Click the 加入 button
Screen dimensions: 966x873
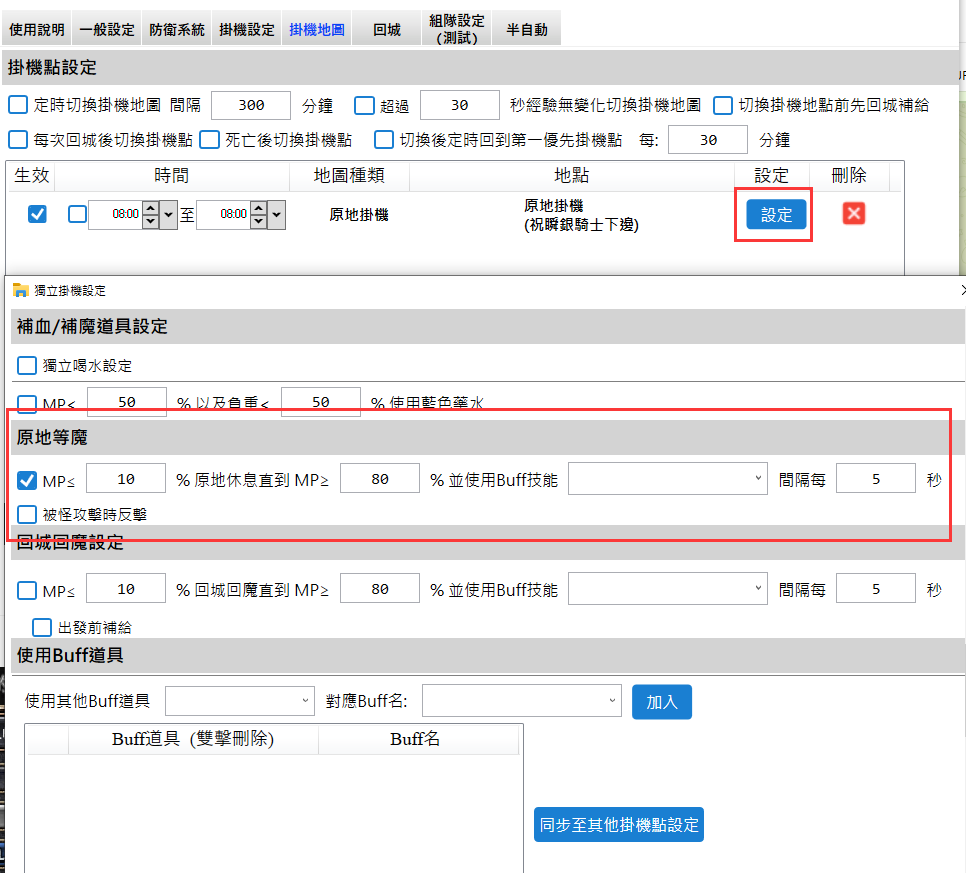[662, 702]
